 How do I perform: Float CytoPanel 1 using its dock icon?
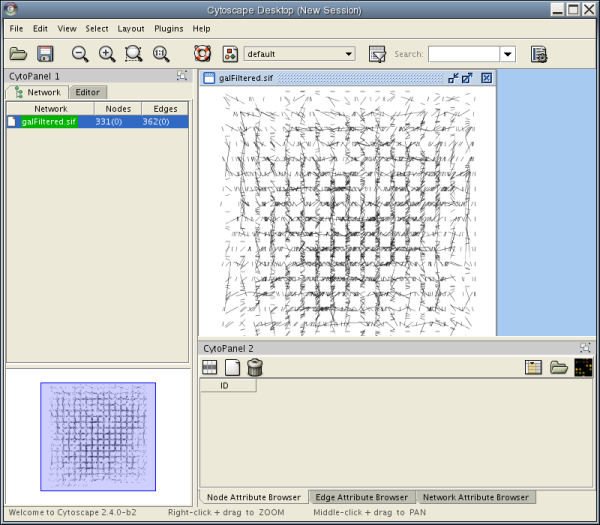click(182, 76)
